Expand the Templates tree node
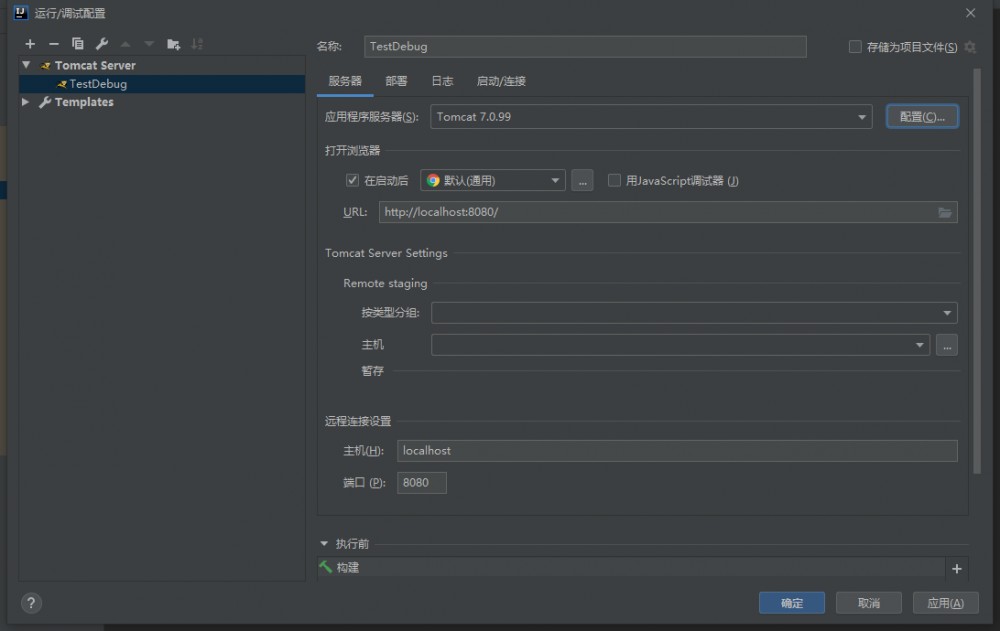1000x631 pixels. click(25, 102)
